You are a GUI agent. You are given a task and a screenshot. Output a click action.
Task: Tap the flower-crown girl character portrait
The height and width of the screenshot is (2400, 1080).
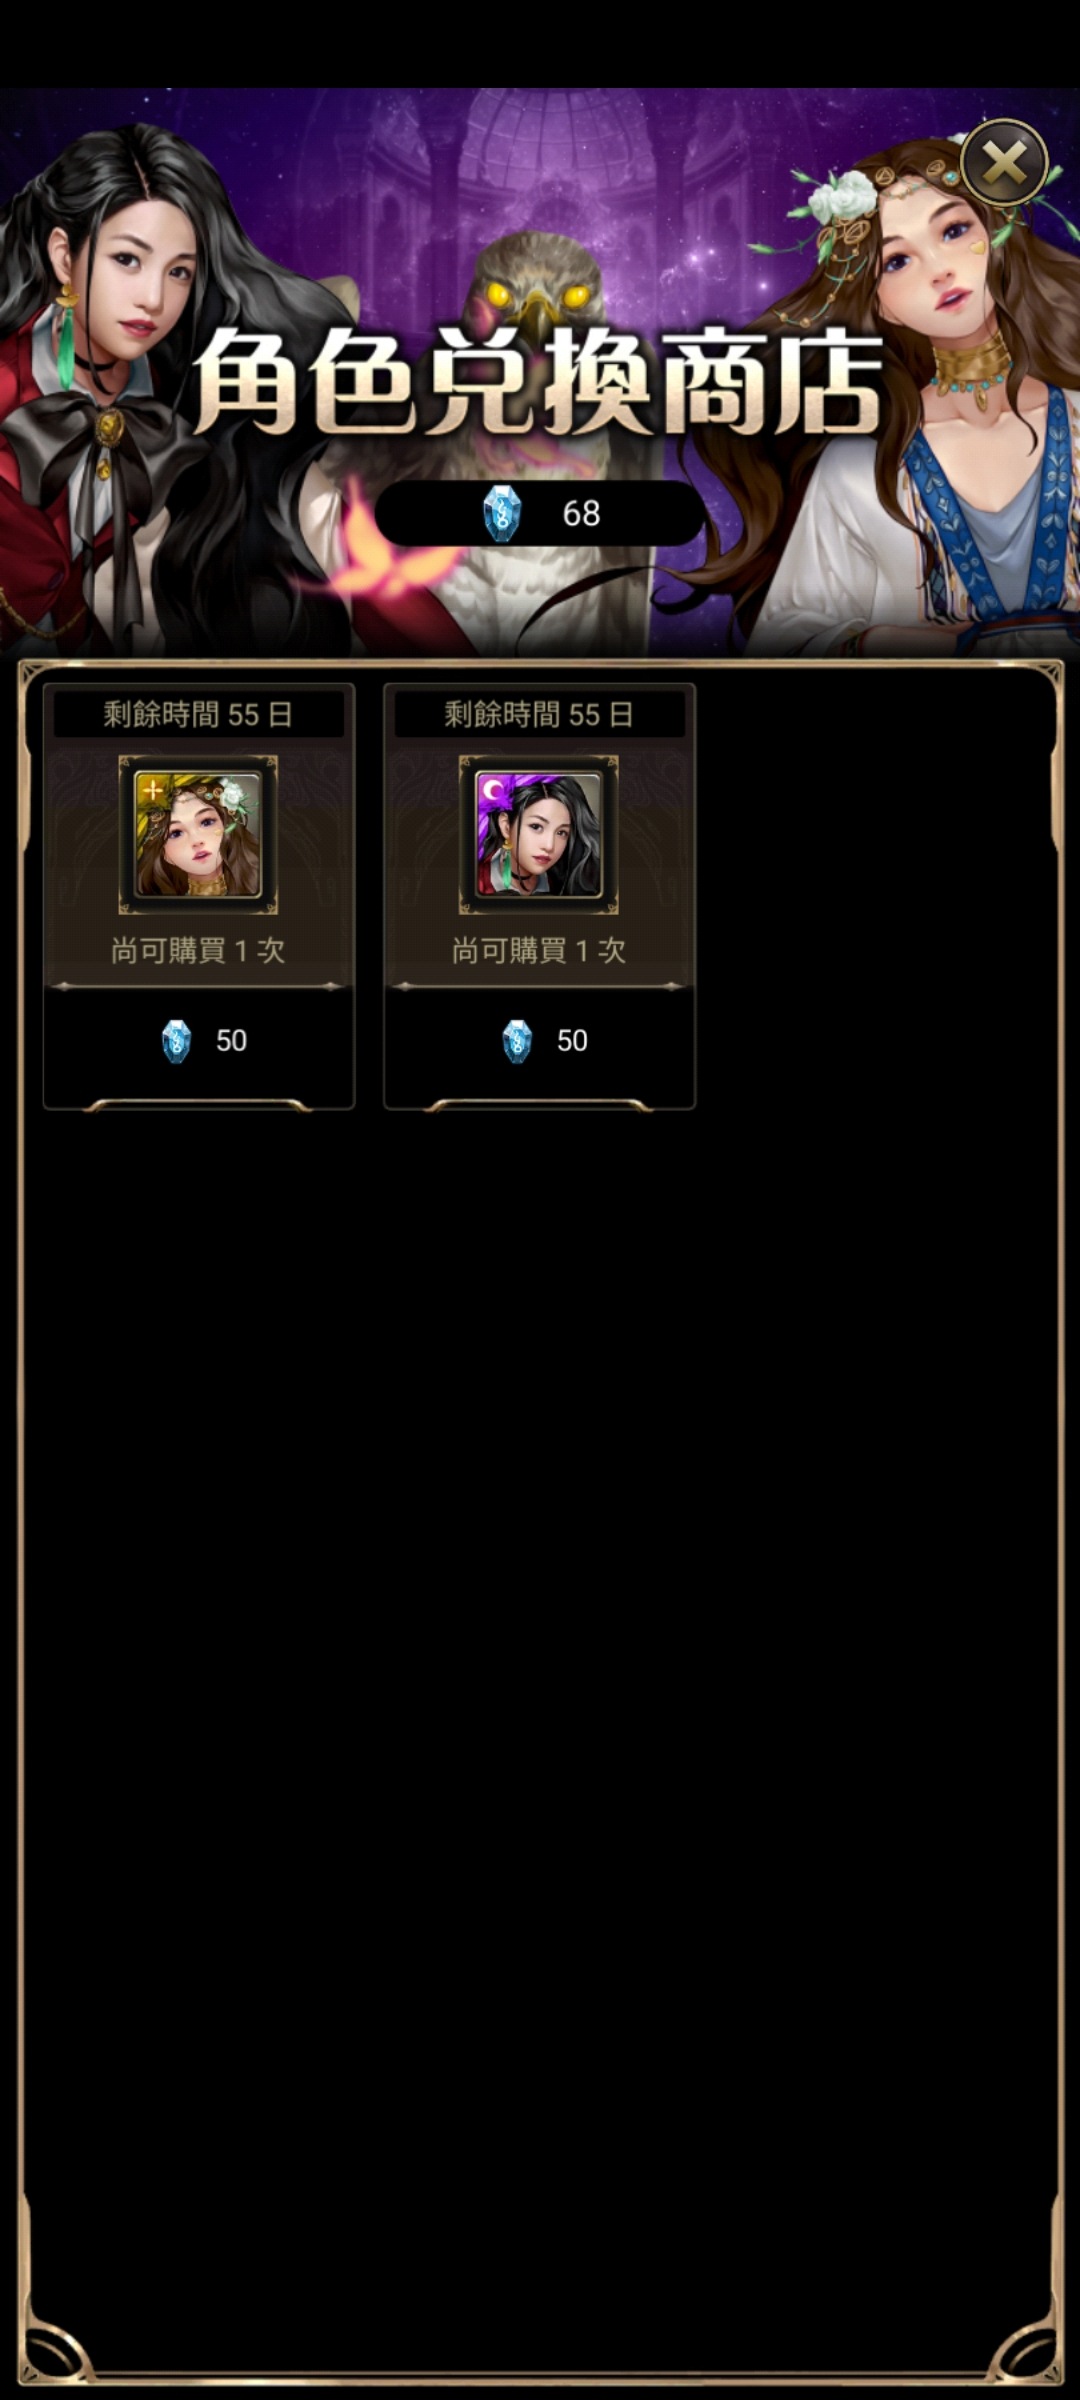[198, 834]
